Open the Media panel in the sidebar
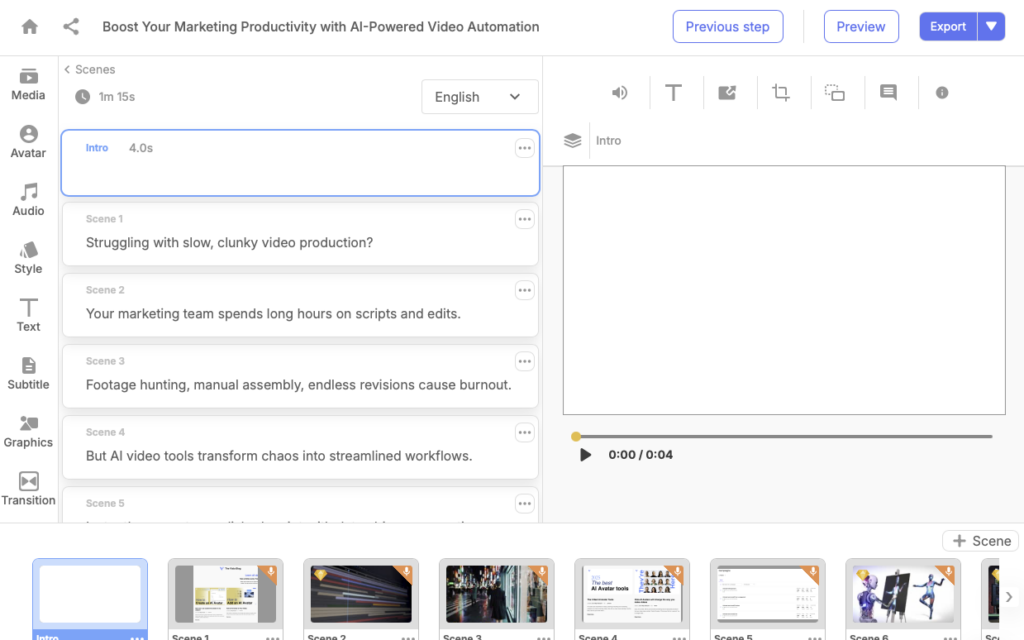Viewport: 1024px width, 640px height. pyautogui.click(x=27, y=85)
